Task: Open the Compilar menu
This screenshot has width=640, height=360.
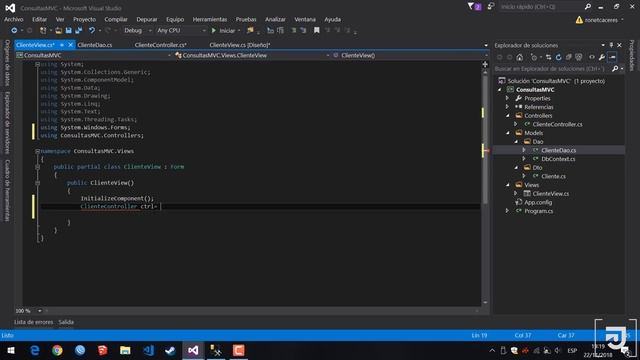Action: tap(116, 19)
